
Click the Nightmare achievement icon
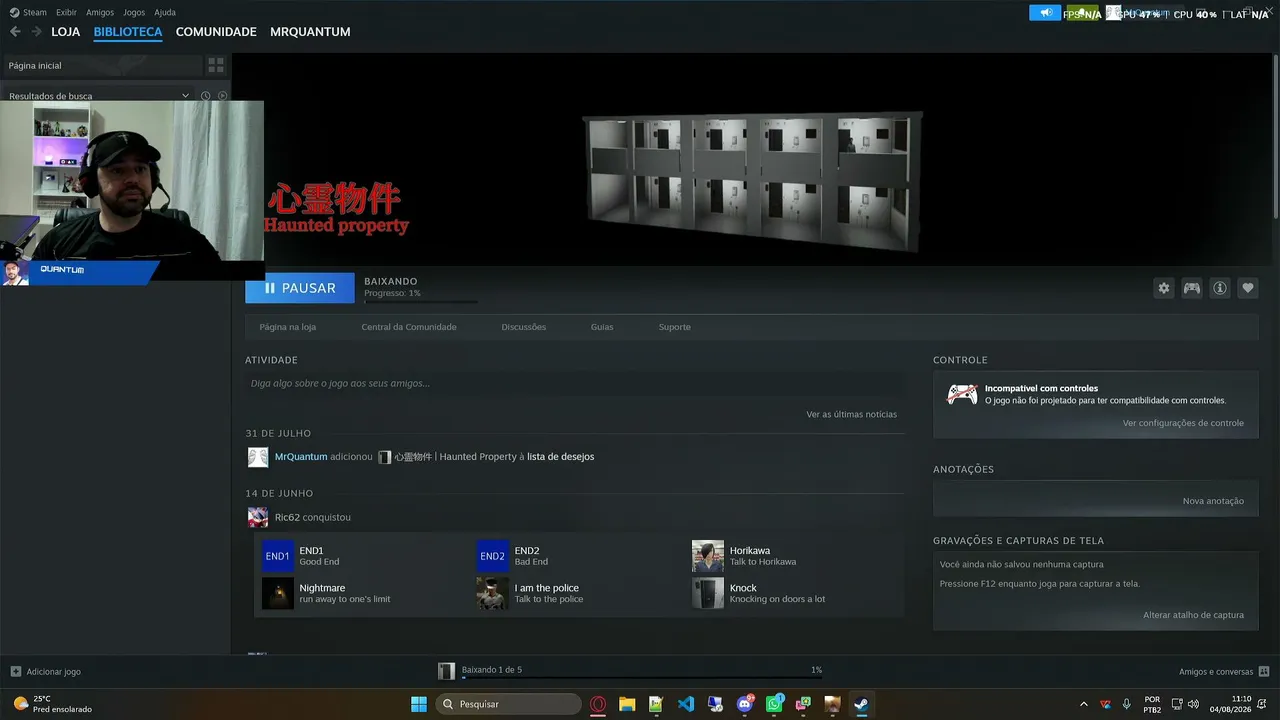coord(278,593)
